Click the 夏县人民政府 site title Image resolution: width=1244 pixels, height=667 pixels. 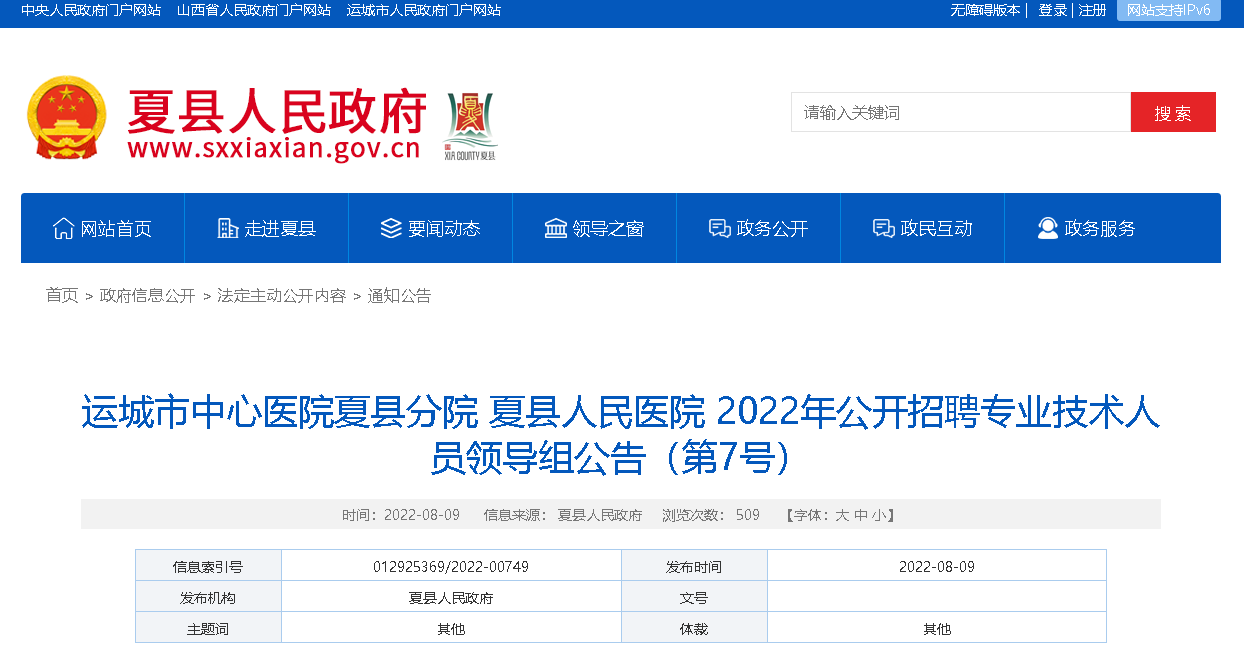[x=277, y=111]
